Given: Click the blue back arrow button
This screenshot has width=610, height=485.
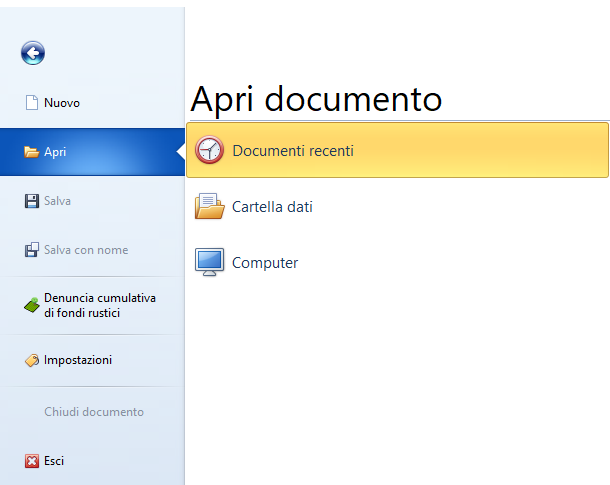Looking at the screenshot, I should tap(33, 53).
